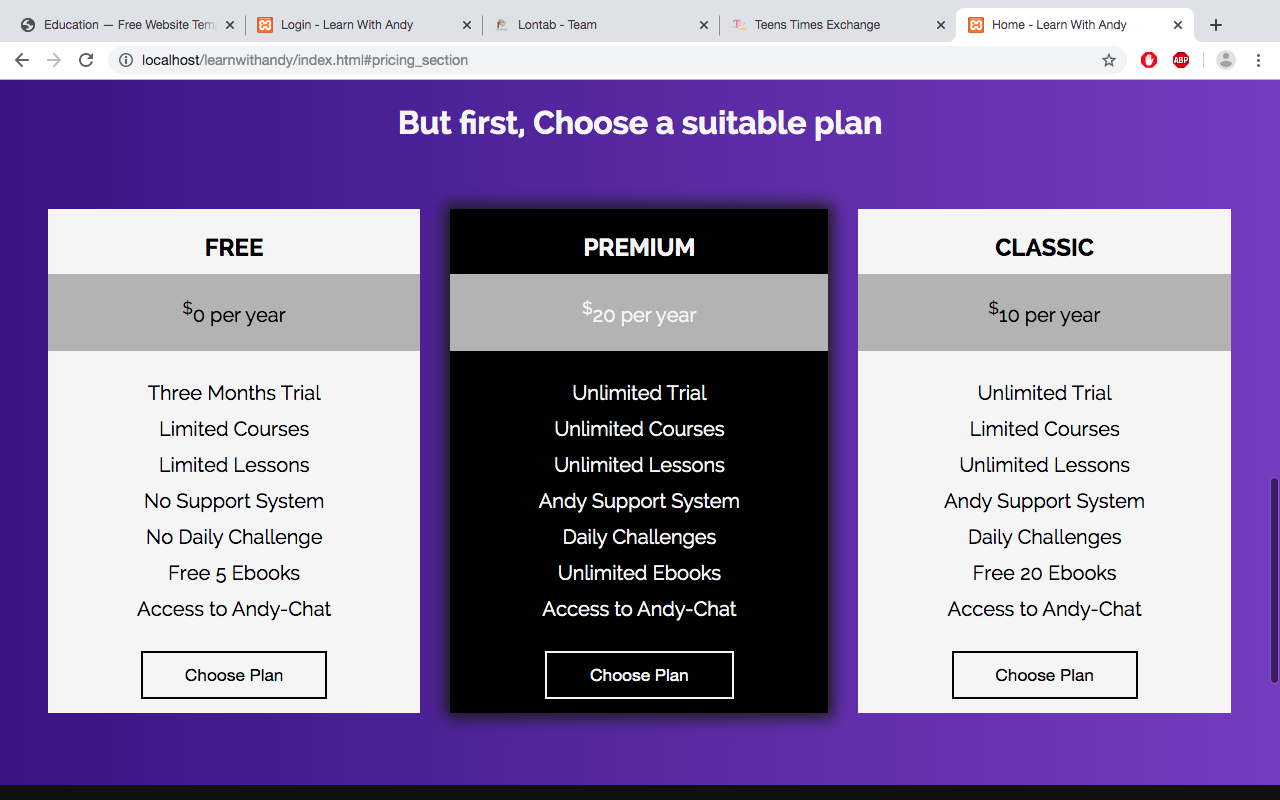Bookmark page with the star icon
The height and width of the screenshot is (800, 1280).
coord(1109,60)
